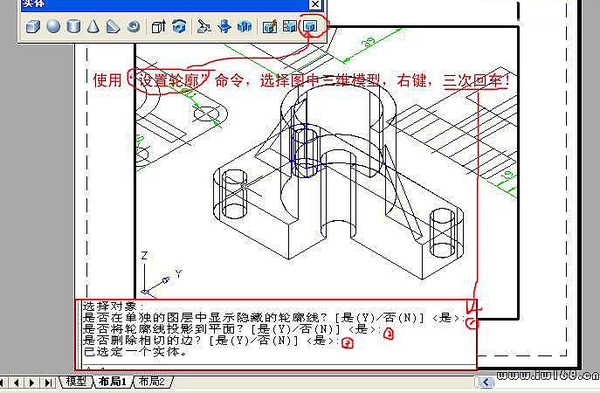Select the Wedge solid tool

[113, 26]
